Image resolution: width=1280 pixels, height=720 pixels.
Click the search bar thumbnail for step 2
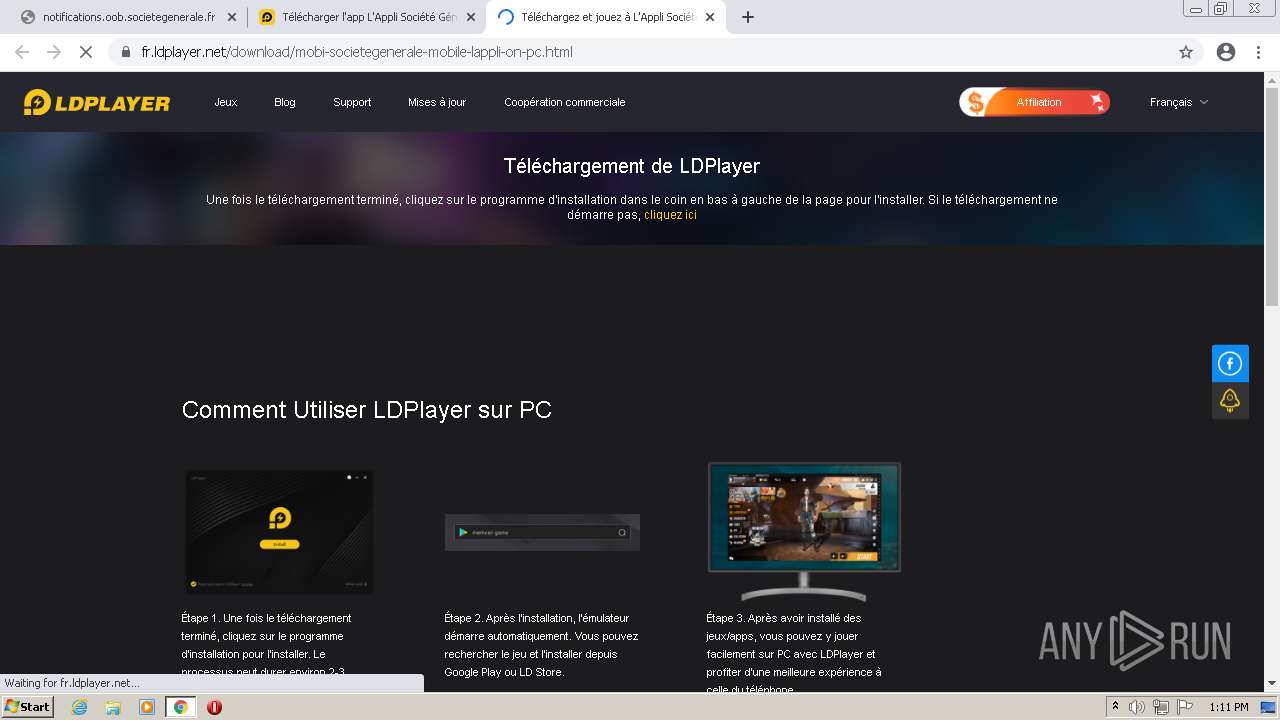tap(542, 532)
